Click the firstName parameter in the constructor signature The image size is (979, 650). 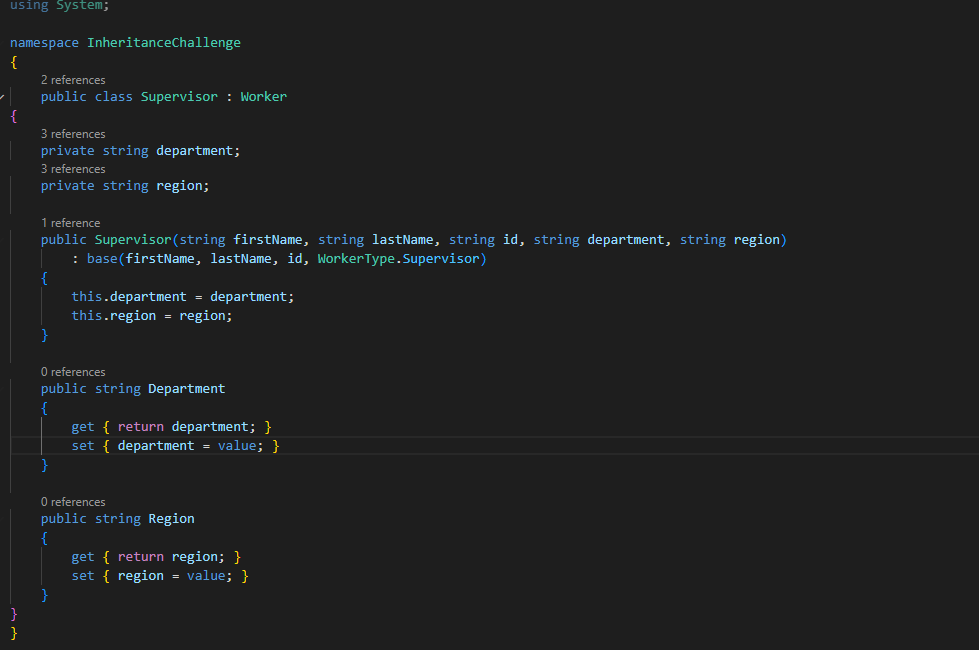click(268, 240)
